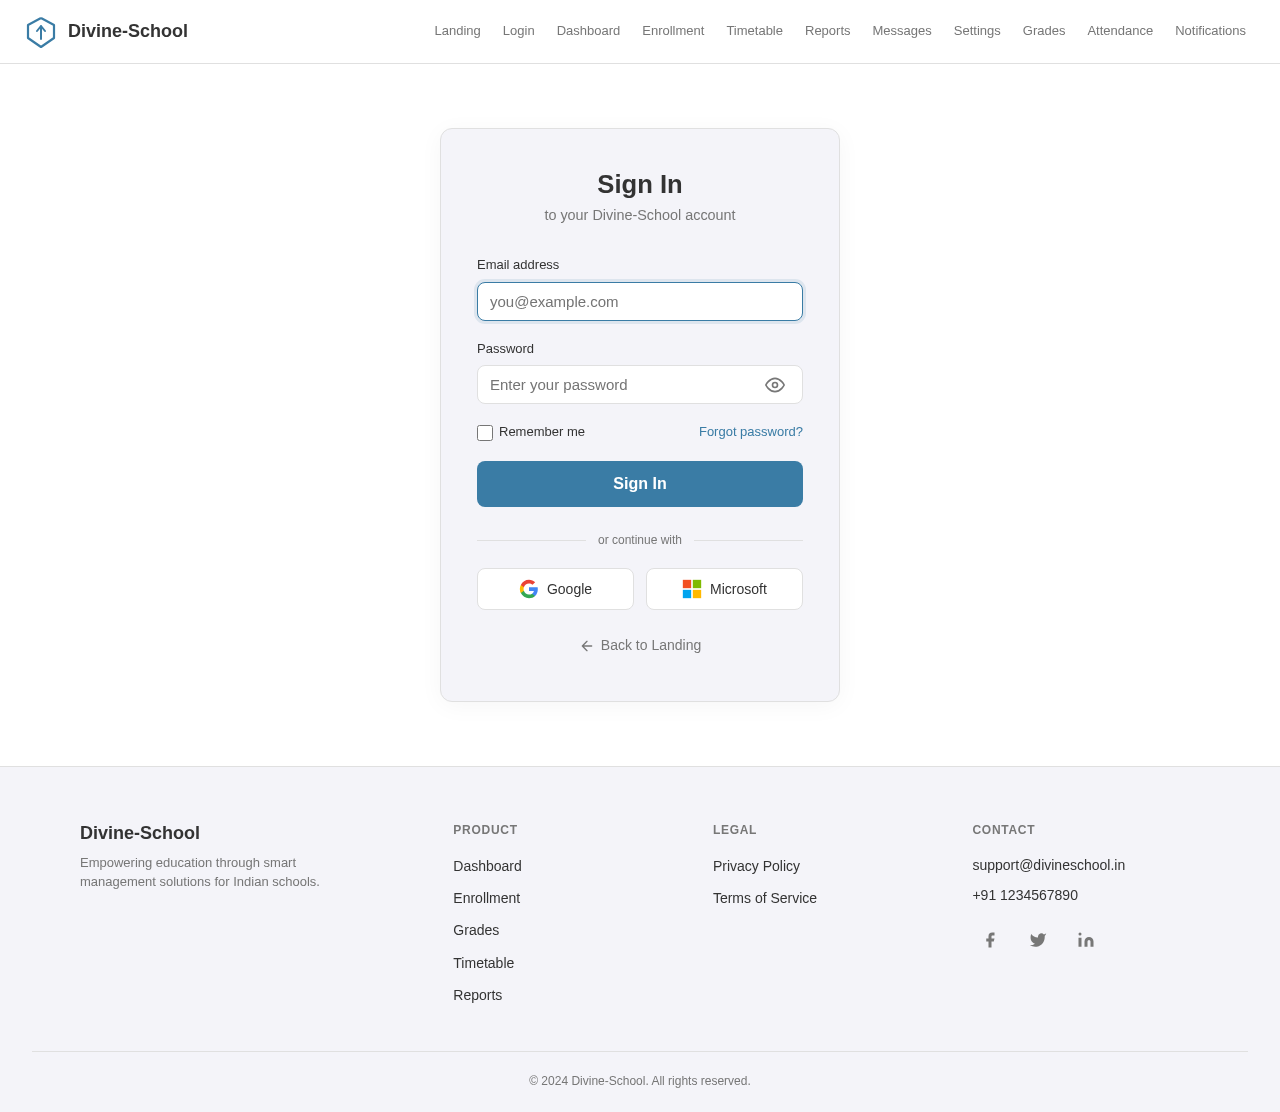
Task: Open Reports in top navigation
Action: point(828,31)
